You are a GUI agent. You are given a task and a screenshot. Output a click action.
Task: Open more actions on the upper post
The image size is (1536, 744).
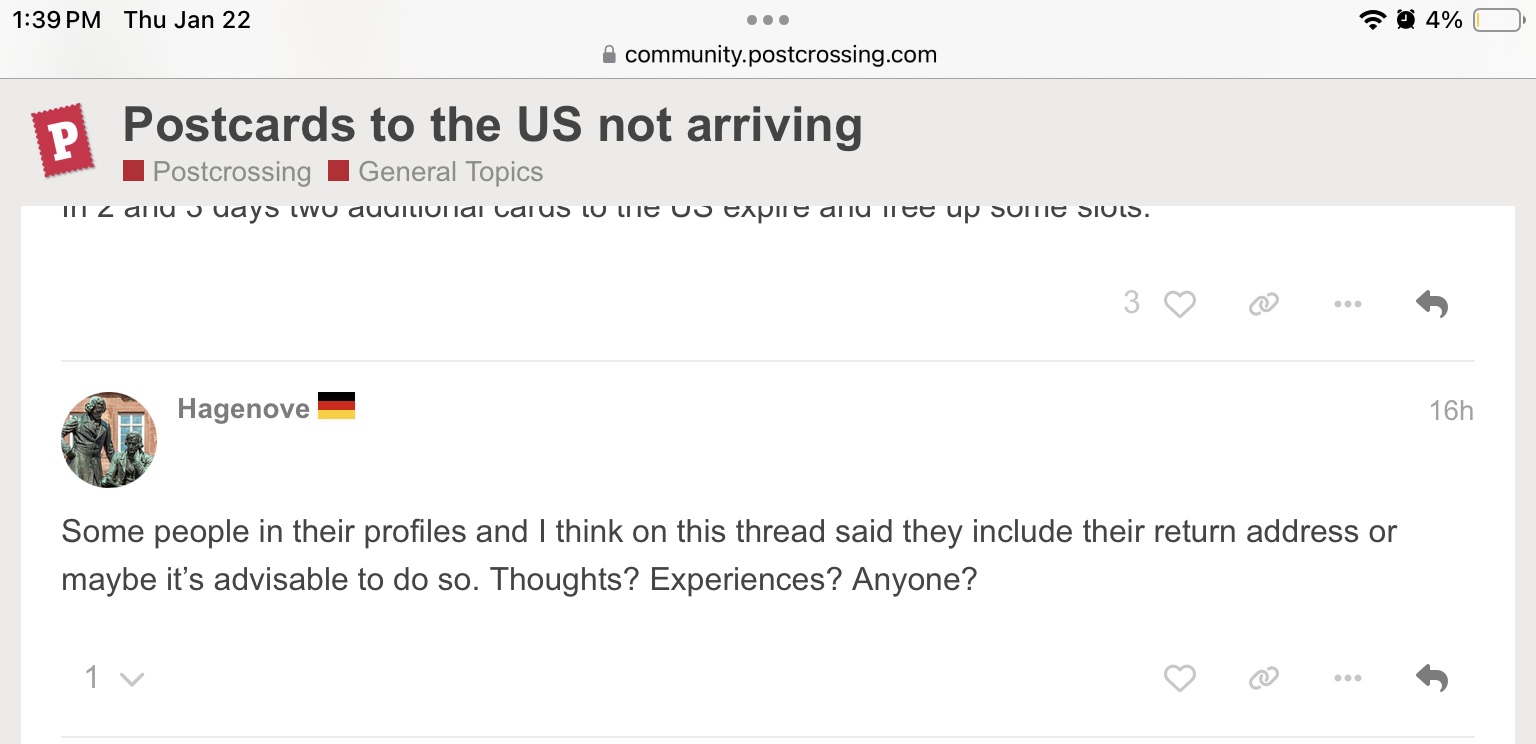(1347, 304)
